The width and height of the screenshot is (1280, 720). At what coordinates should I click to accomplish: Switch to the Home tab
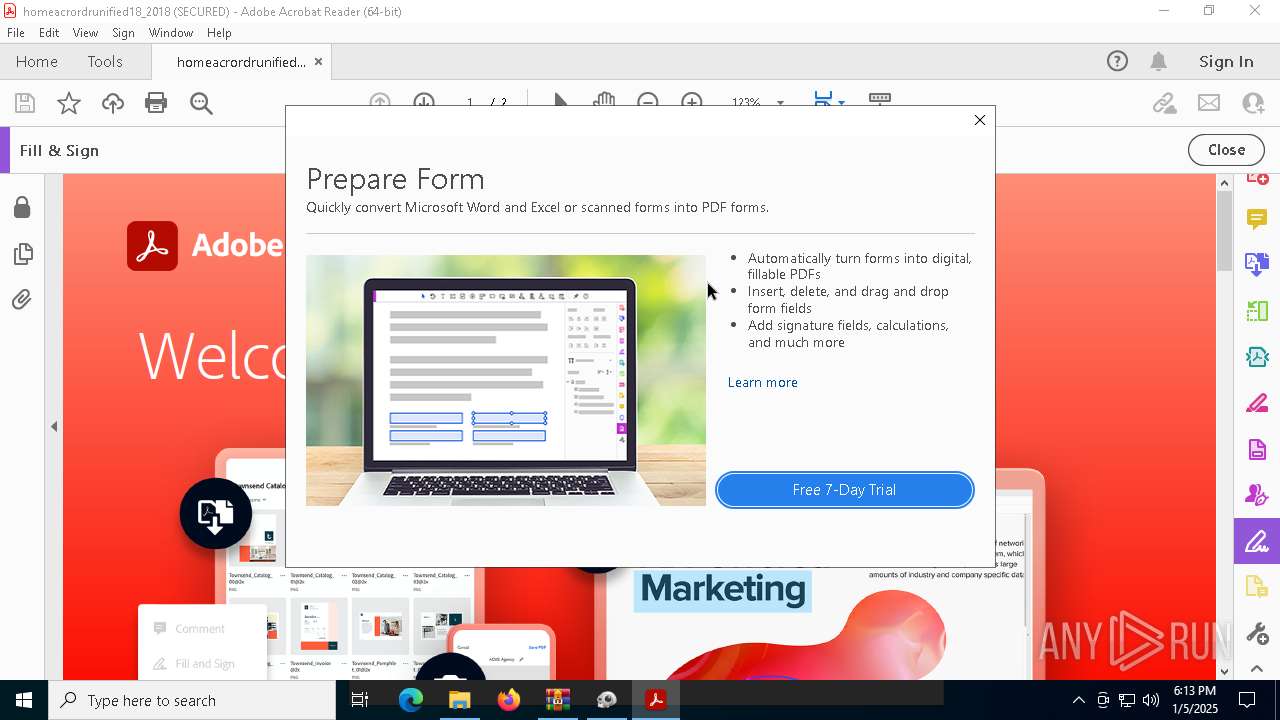(x=37, y=62)
